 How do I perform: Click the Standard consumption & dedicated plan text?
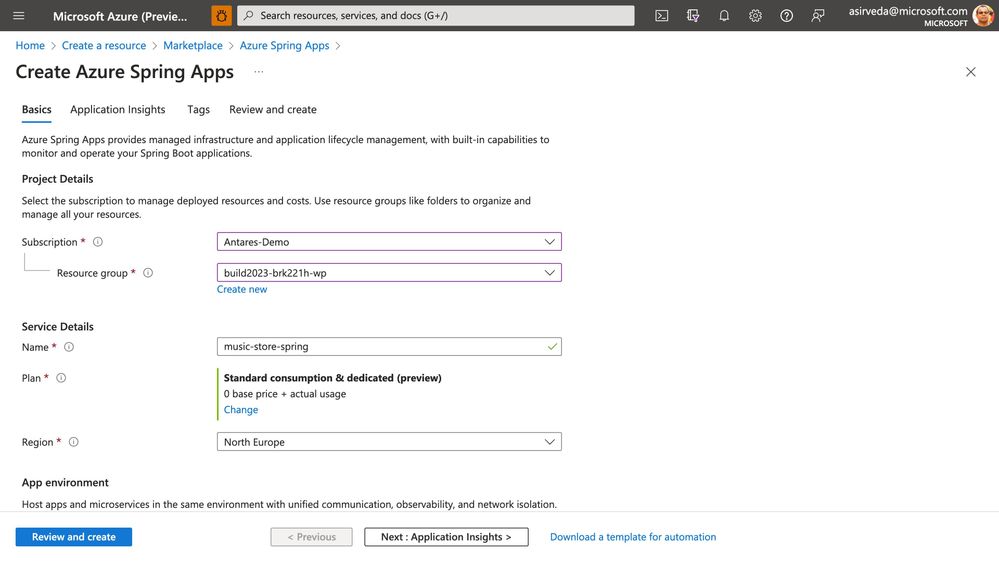point(333,378)
